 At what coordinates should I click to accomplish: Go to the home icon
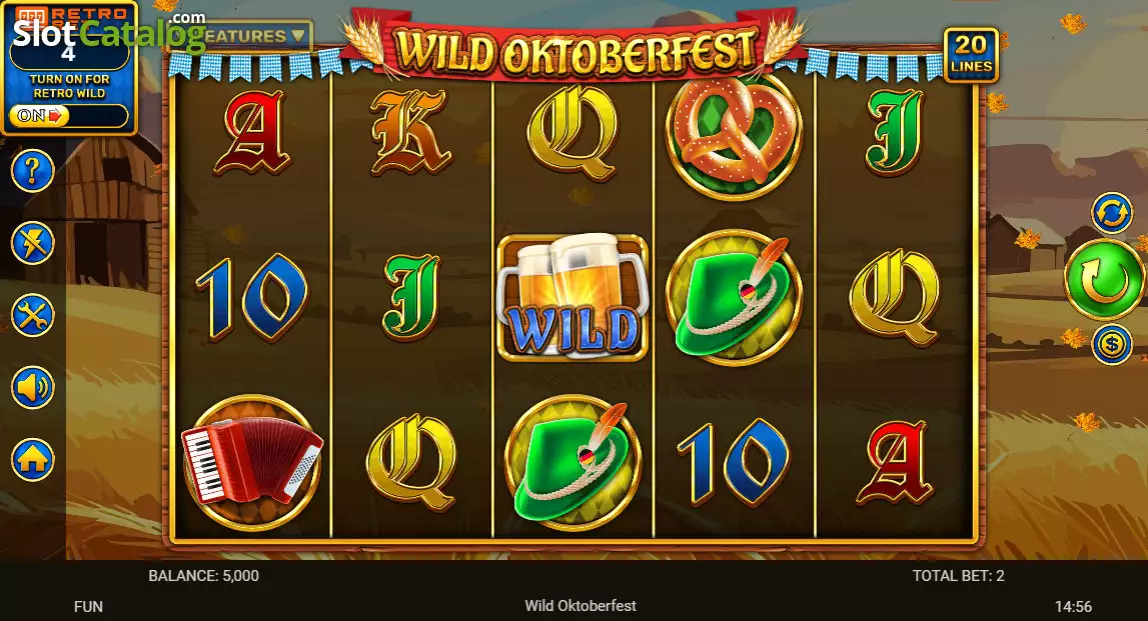point(32,460)
